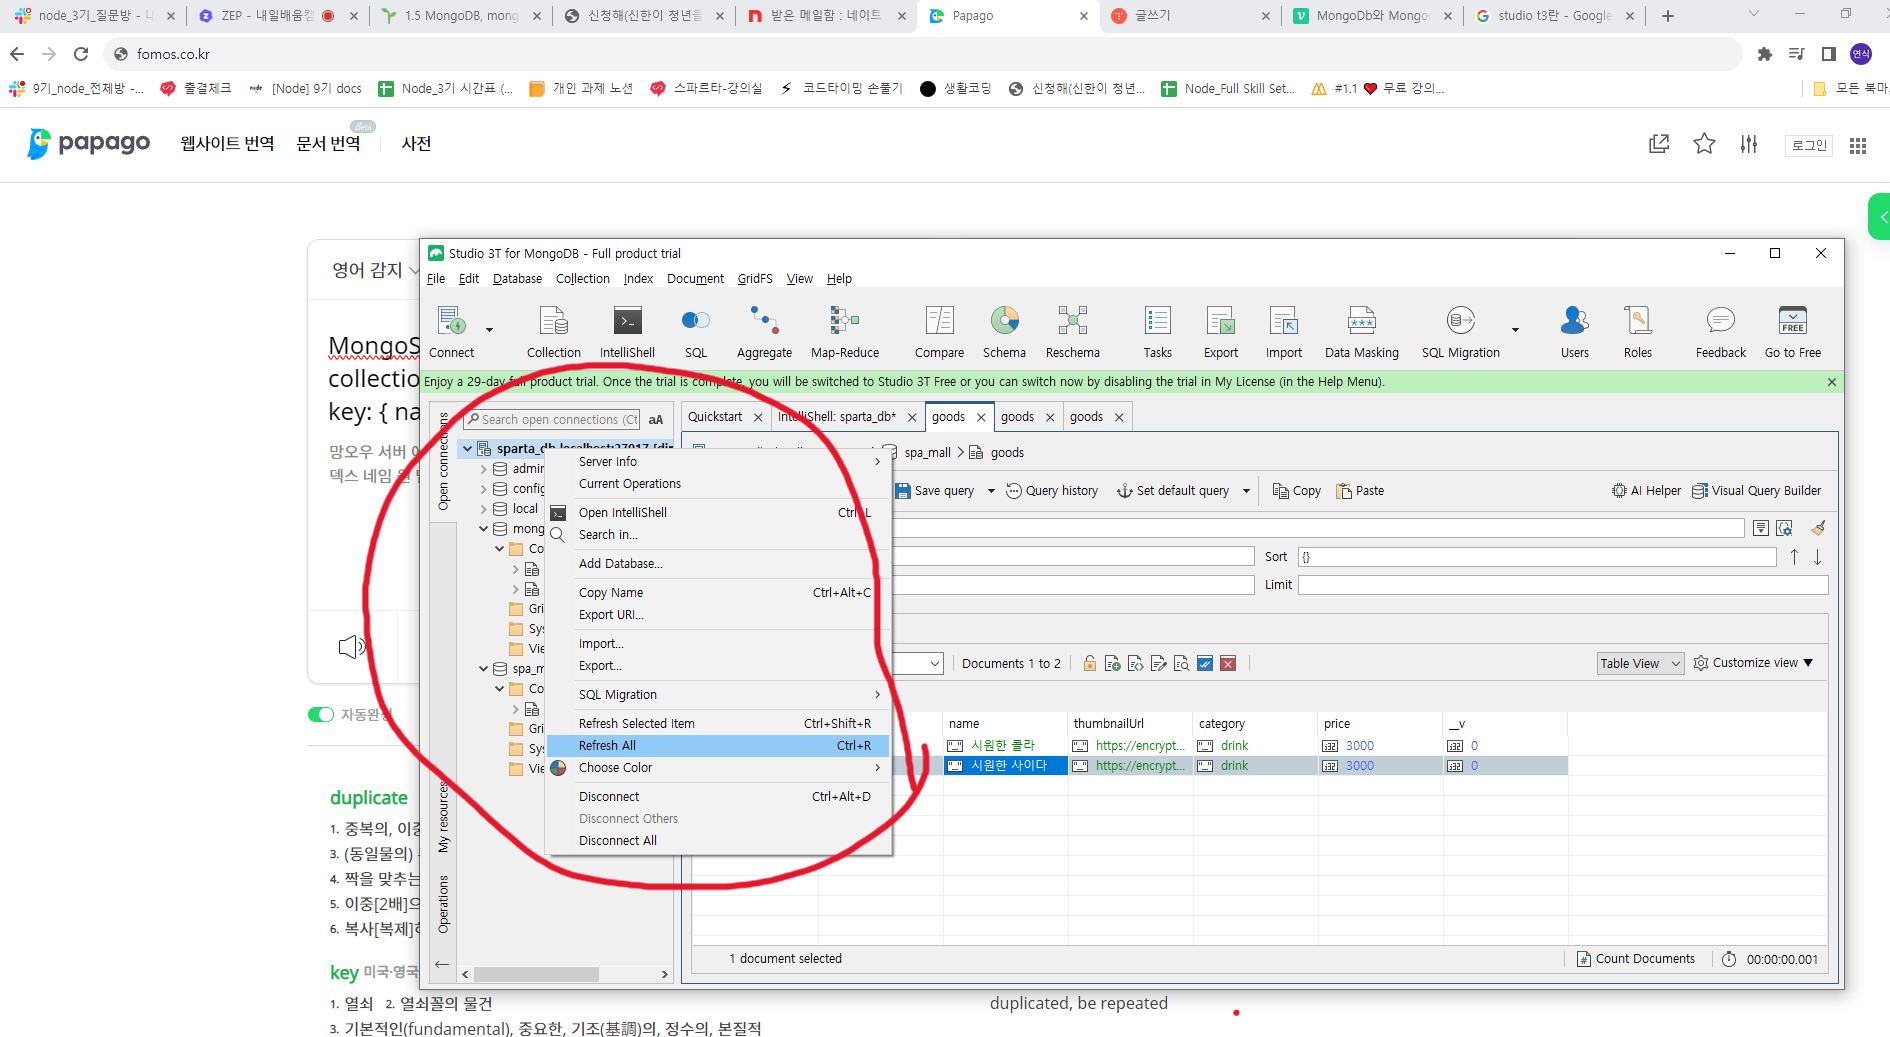Screen dimensions: 1890x1037
Task: Click the edit document pencil icon
Action: click(1159, 664)
